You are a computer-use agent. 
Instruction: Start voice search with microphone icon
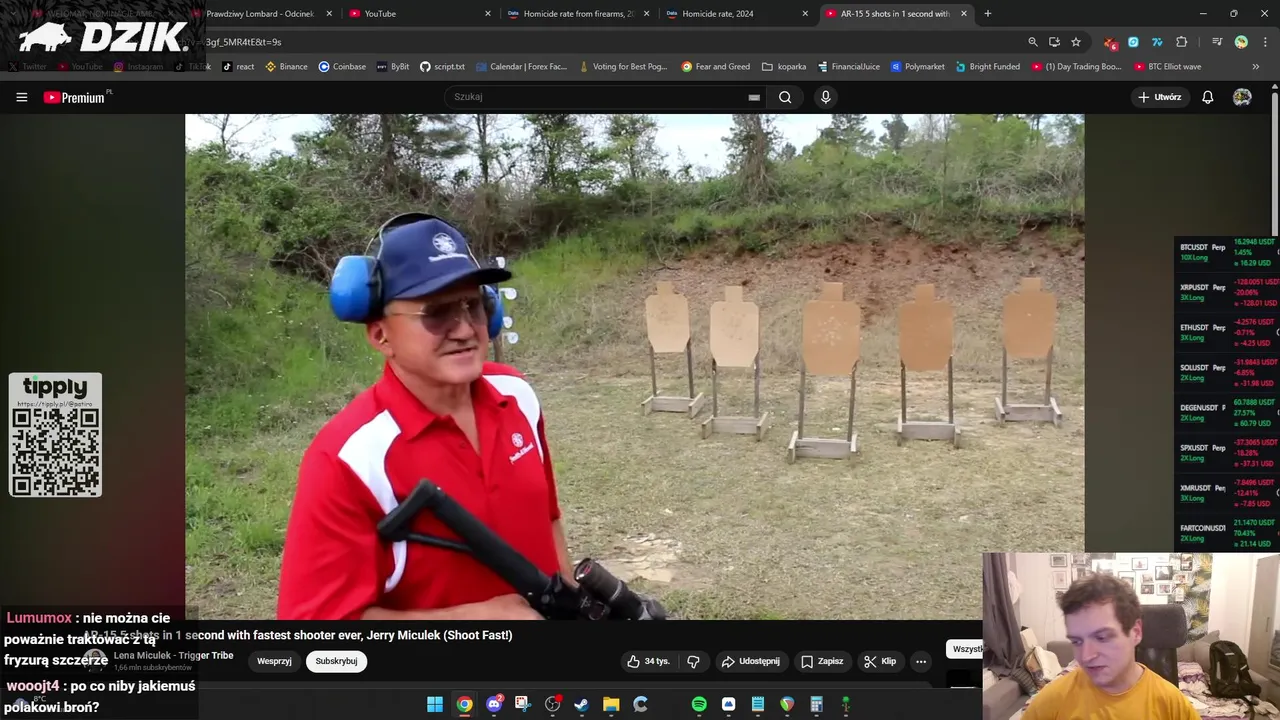click(x=825, y=97)
